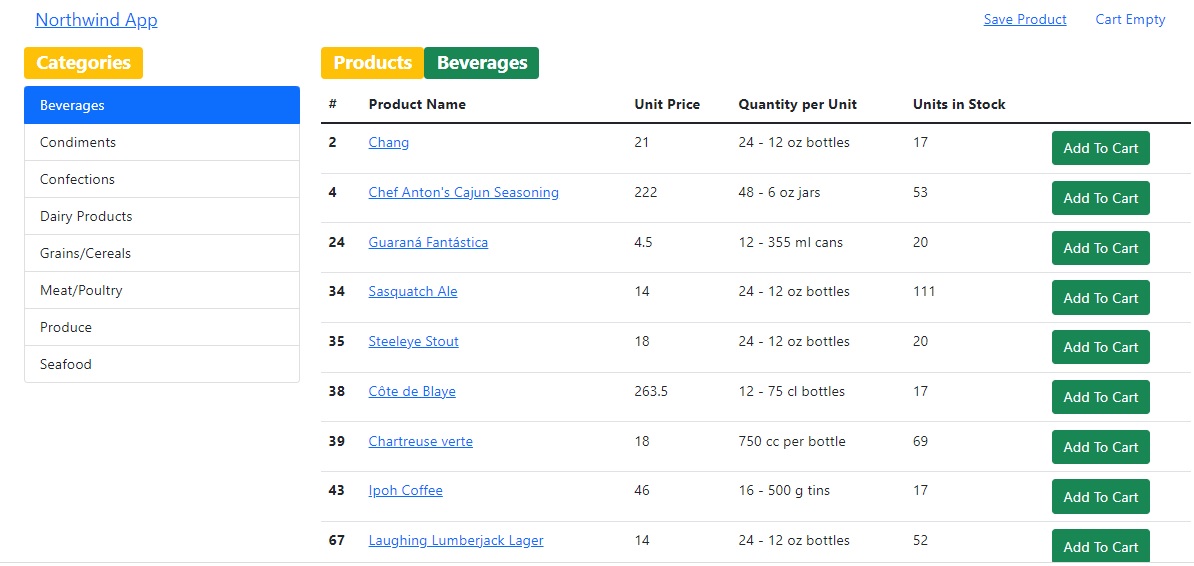The width and height of the screenshot is (1194, 566).
Task: Show the Produce category products
Action: 162,327
